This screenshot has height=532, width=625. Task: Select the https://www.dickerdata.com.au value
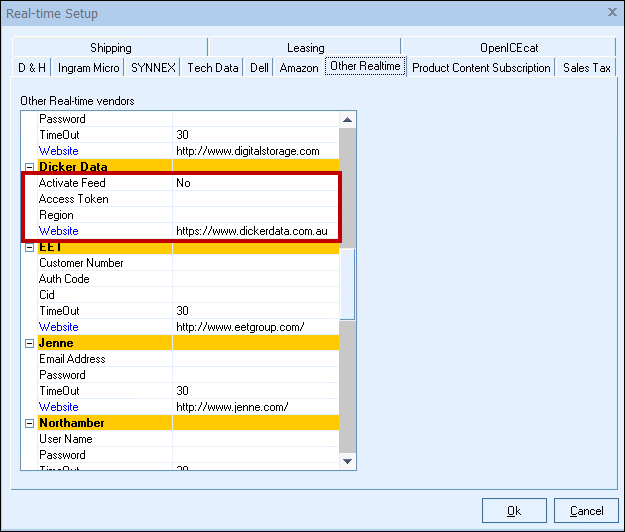click(x=252, y=231)
